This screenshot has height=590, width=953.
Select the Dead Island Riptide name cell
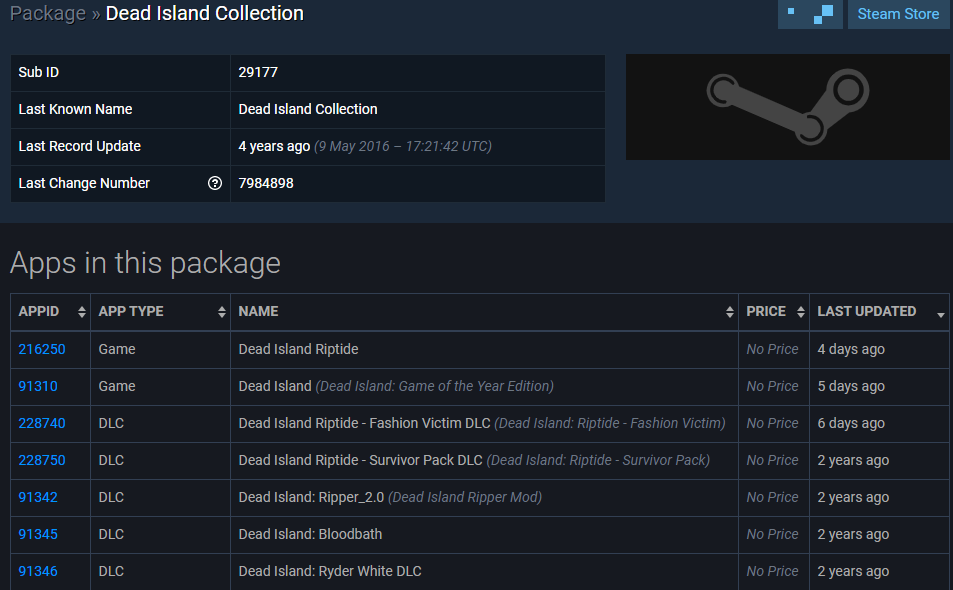click(x=298, y=349)
